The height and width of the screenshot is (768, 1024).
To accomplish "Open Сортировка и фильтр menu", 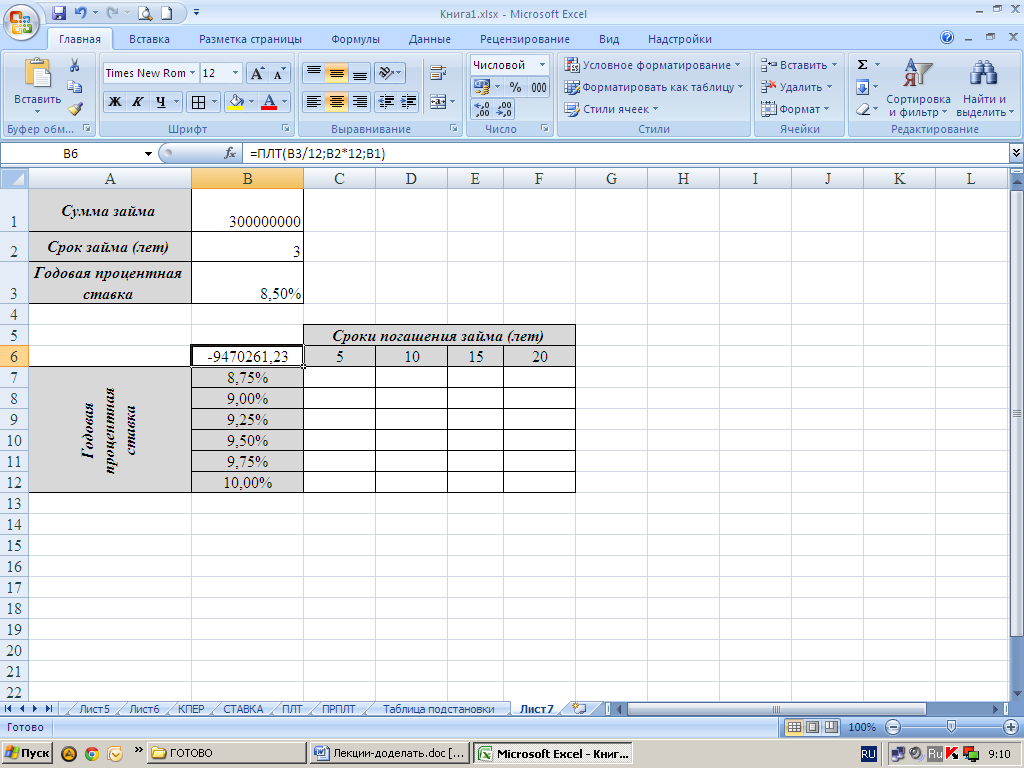I will pos(918,88).
